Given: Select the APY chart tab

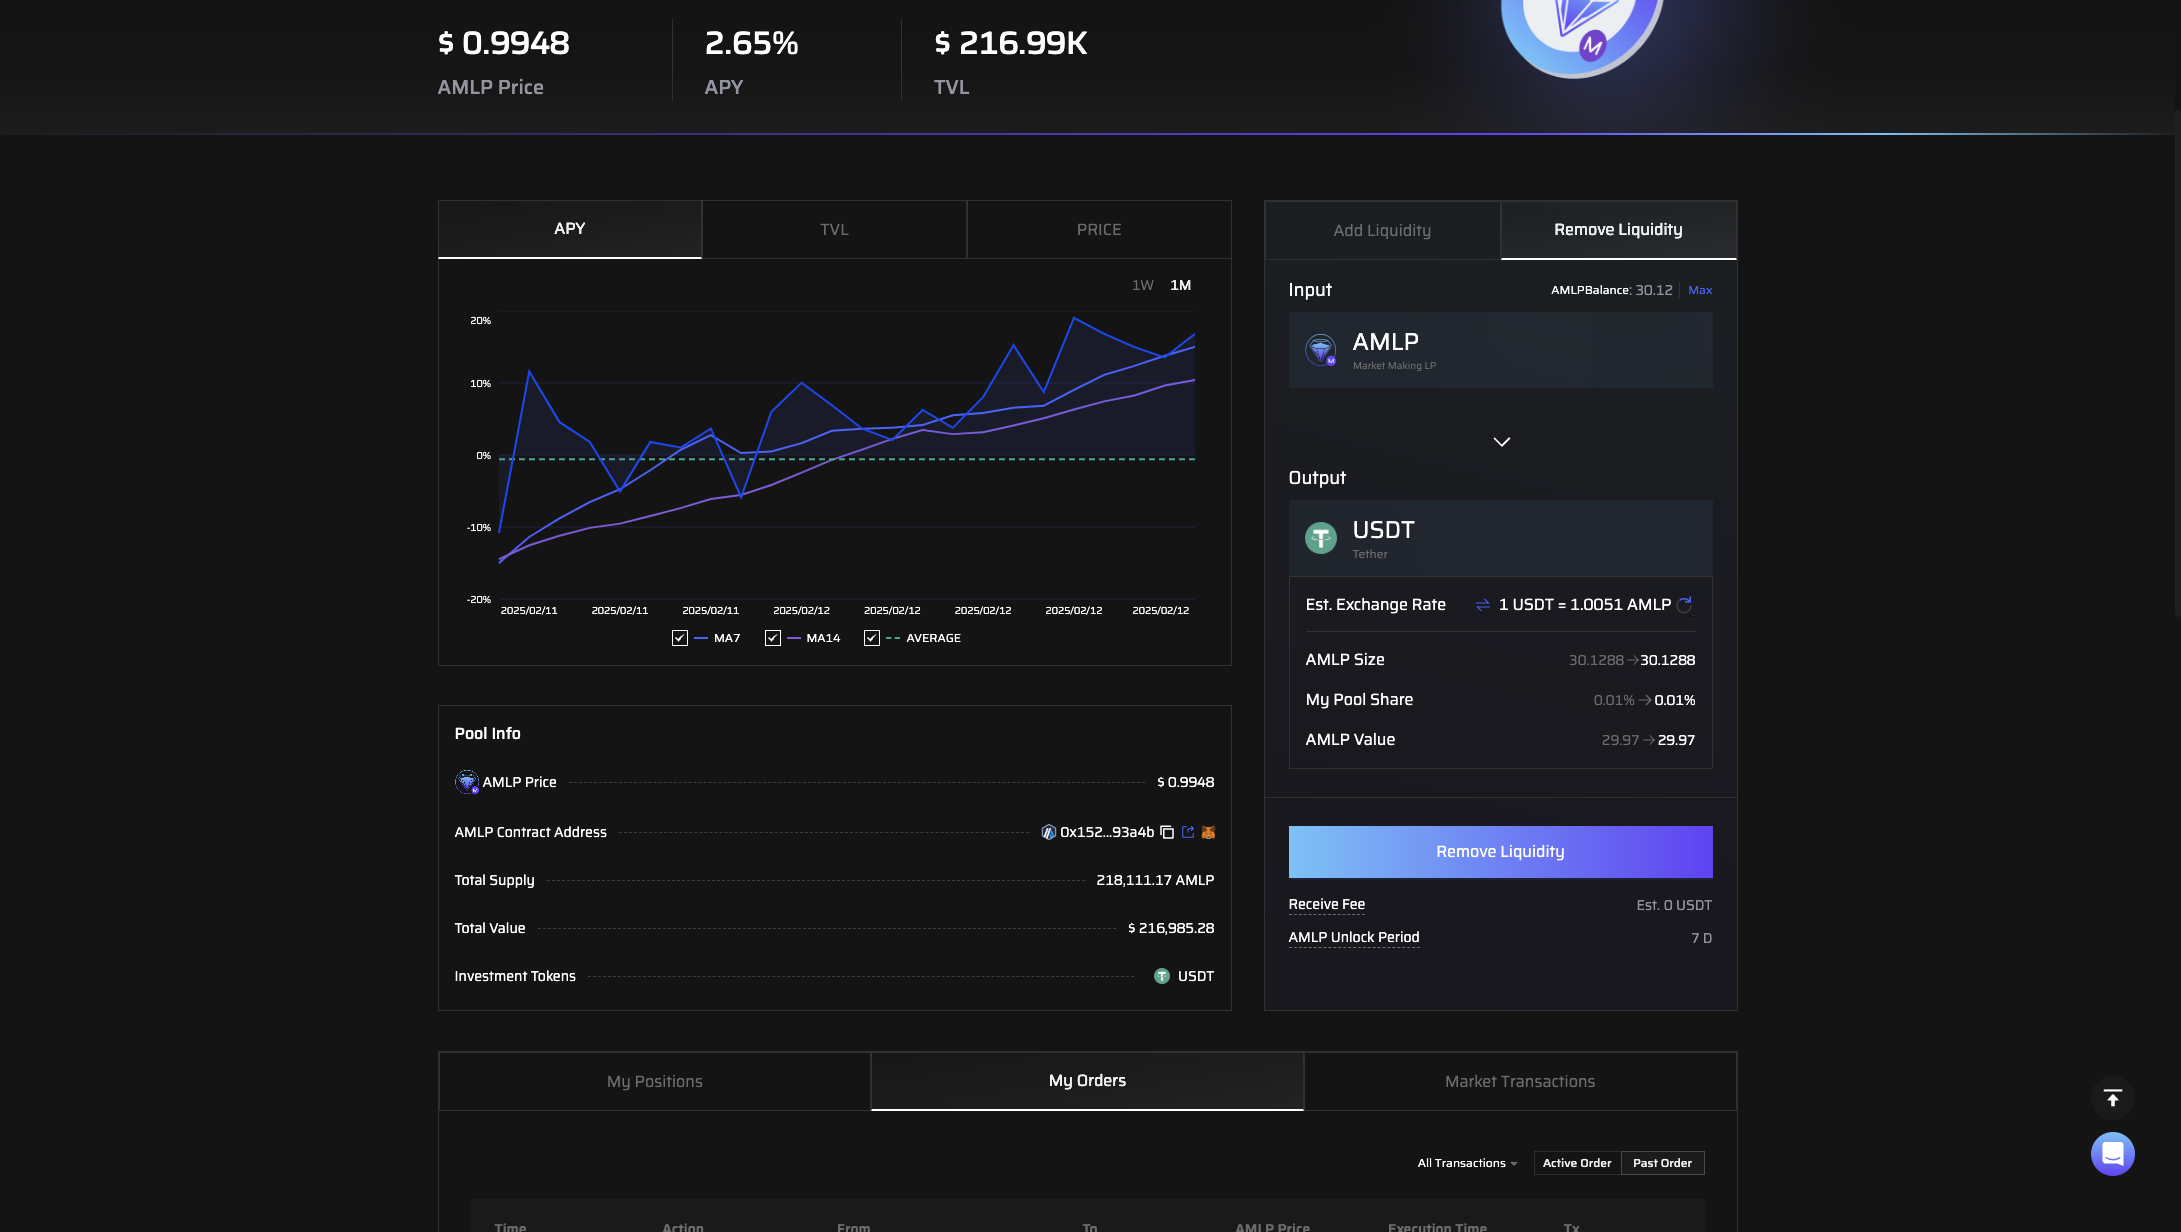Looking at the screenshot, I should [x=570, y=229].
